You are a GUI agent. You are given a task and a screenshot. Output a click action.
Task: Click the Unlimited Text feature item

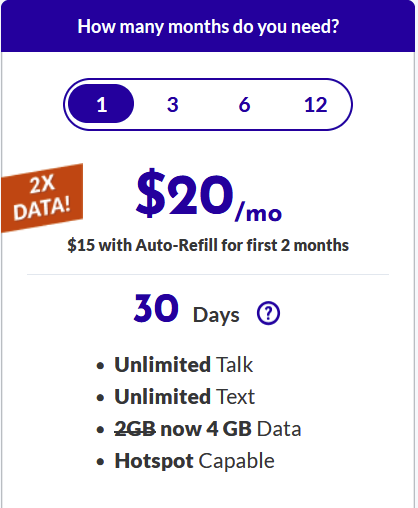(185, 397)
